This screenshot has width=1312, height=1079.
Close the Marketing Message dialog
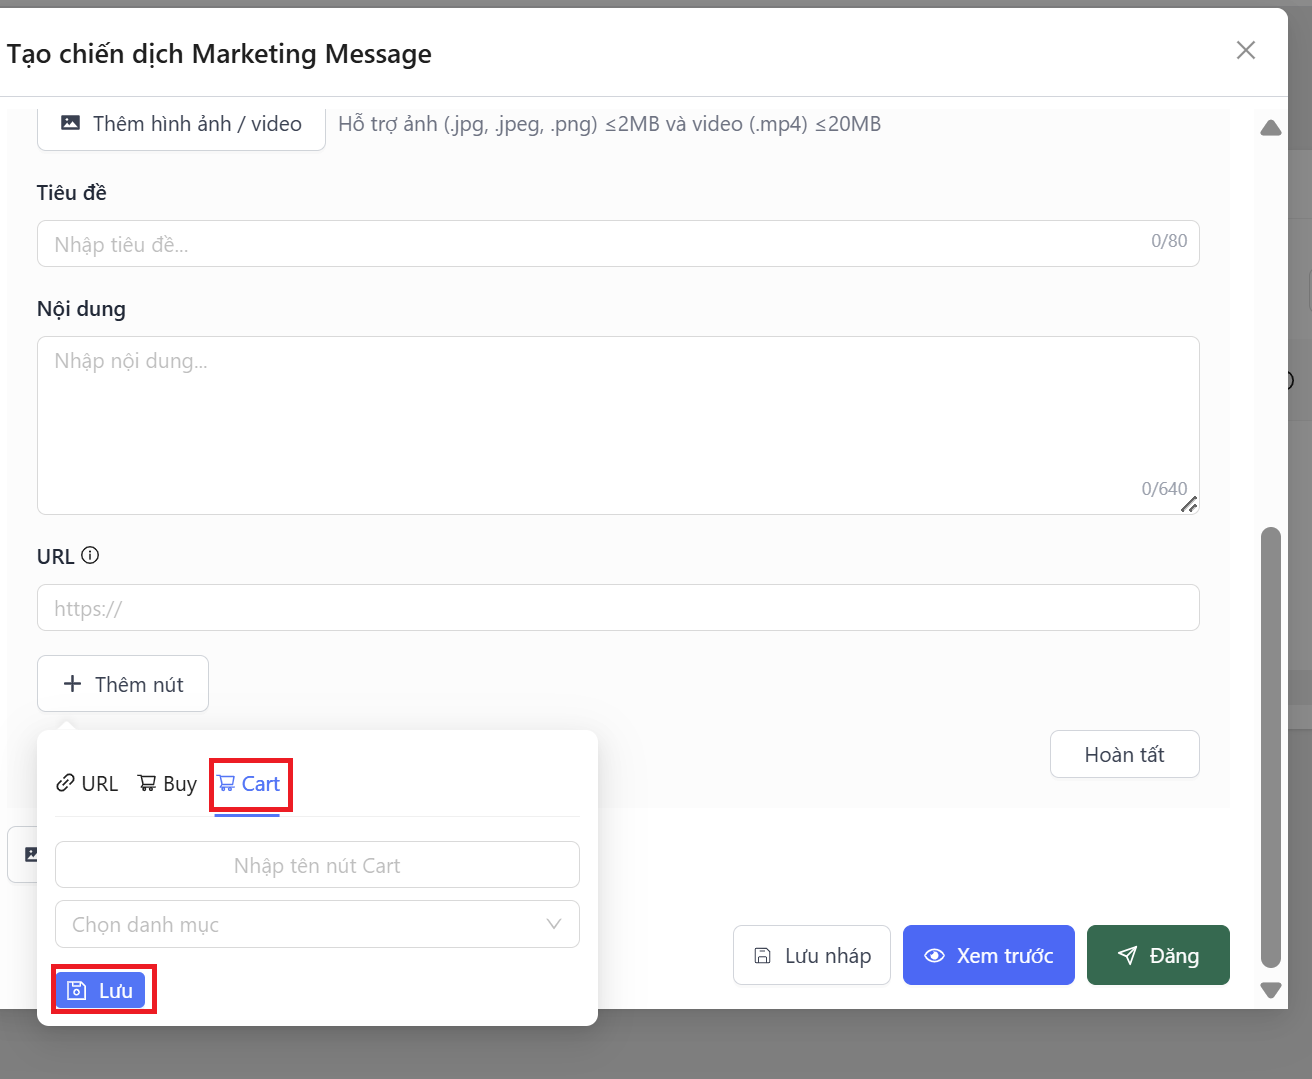1245,50
